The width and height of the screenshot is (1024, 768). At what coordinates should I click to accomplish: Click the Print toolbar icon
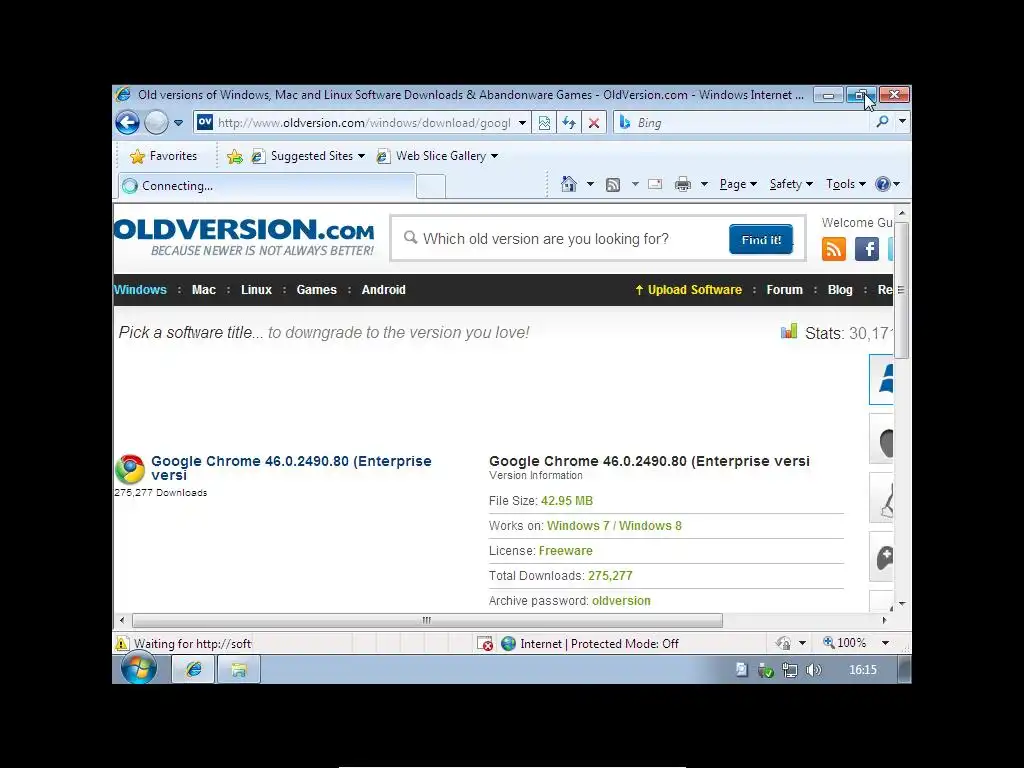coord(682,184)
